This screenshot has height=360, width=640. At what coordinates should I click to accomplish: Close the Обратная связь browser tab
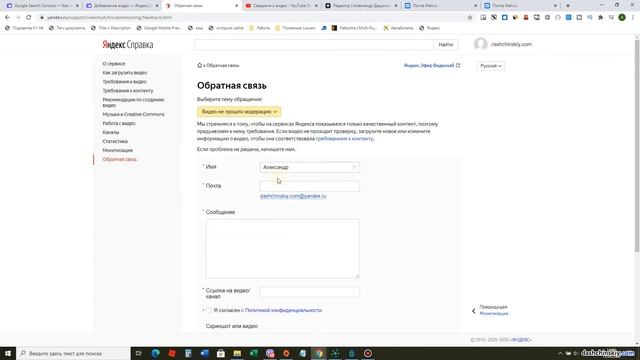237,6
